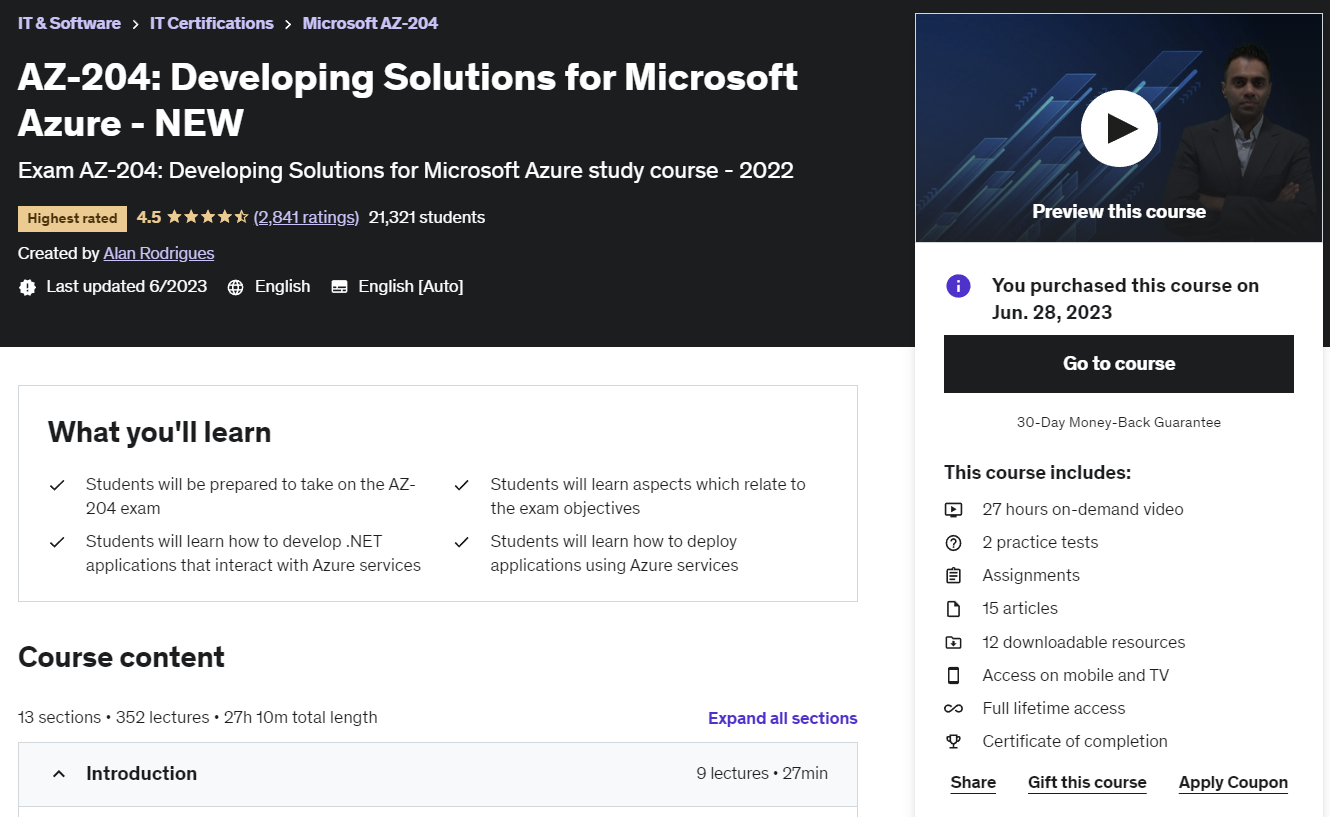Open instructor Alan Rodrigues profile

pos(159,253)
